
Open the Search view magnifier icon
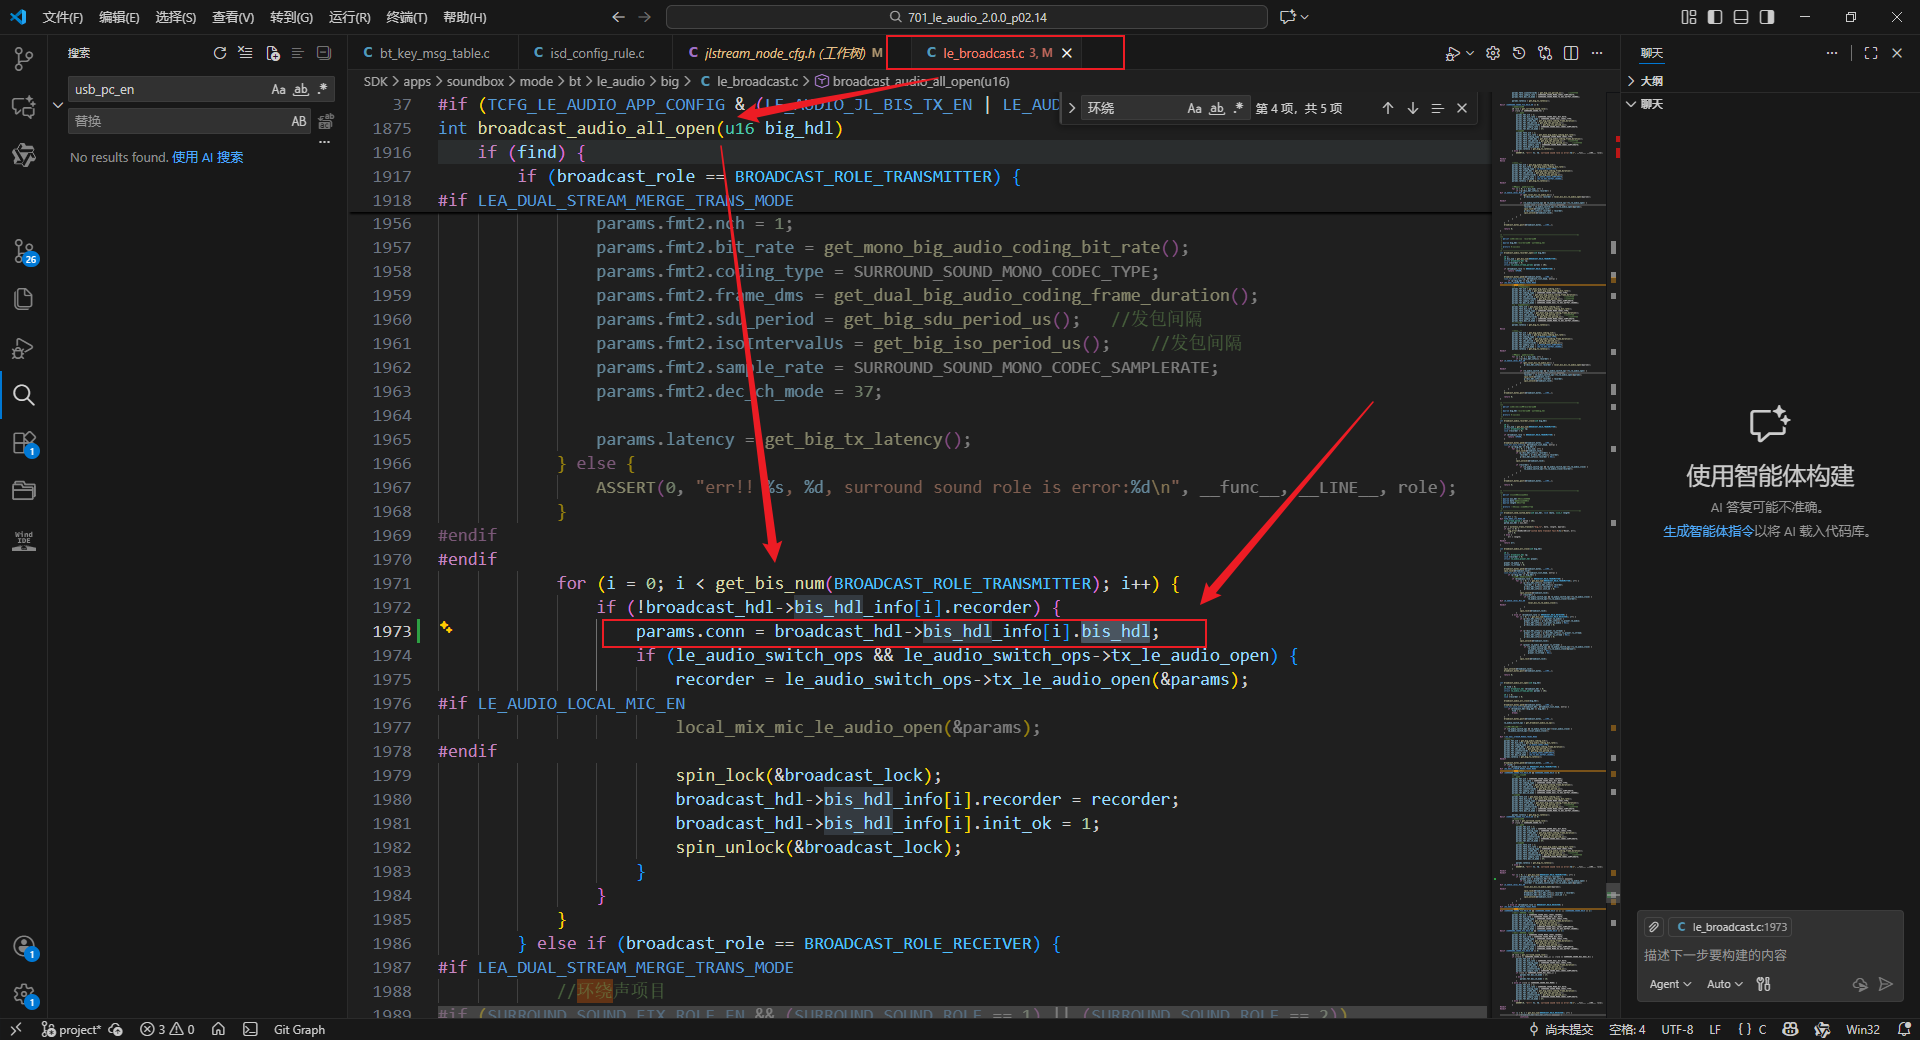[x=24, y=395]
